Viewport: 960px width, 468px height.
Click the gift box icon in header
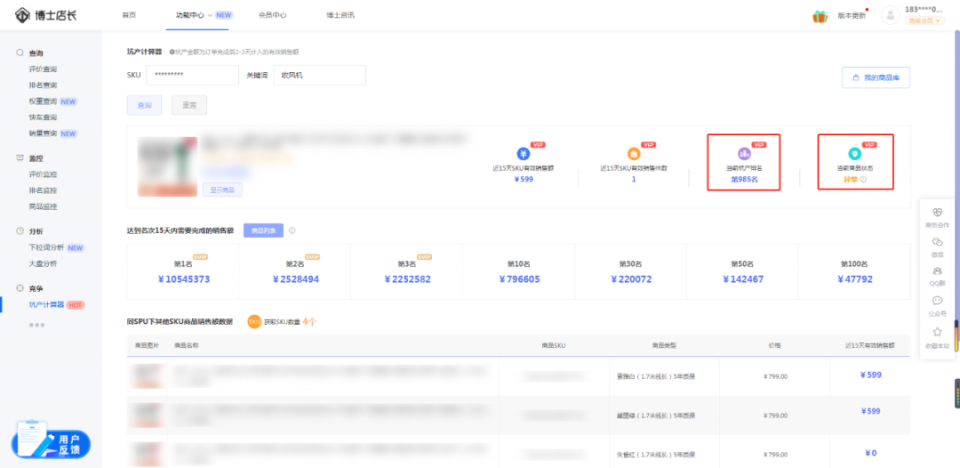tap(819, 16)
